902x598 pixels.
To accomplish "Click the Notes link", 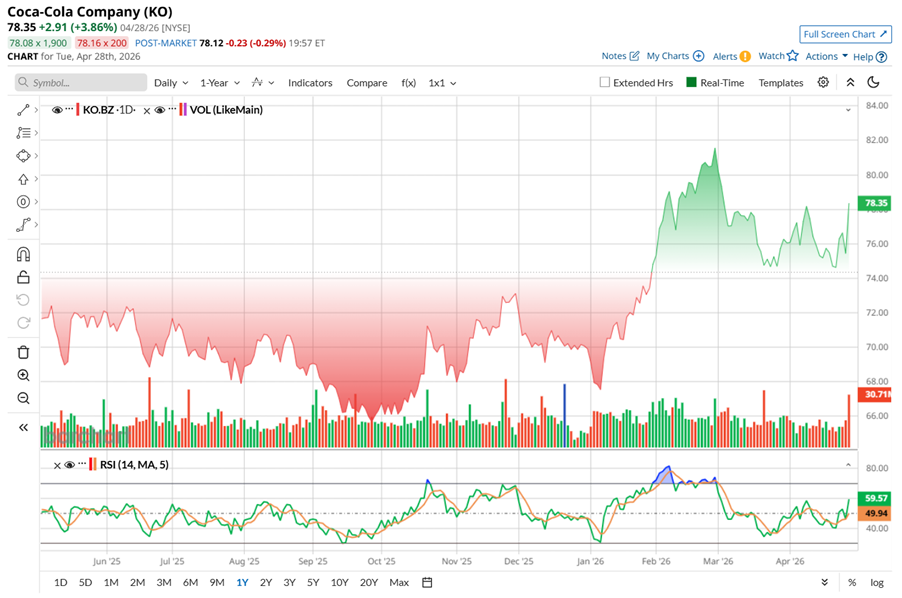I will [614, 56].
